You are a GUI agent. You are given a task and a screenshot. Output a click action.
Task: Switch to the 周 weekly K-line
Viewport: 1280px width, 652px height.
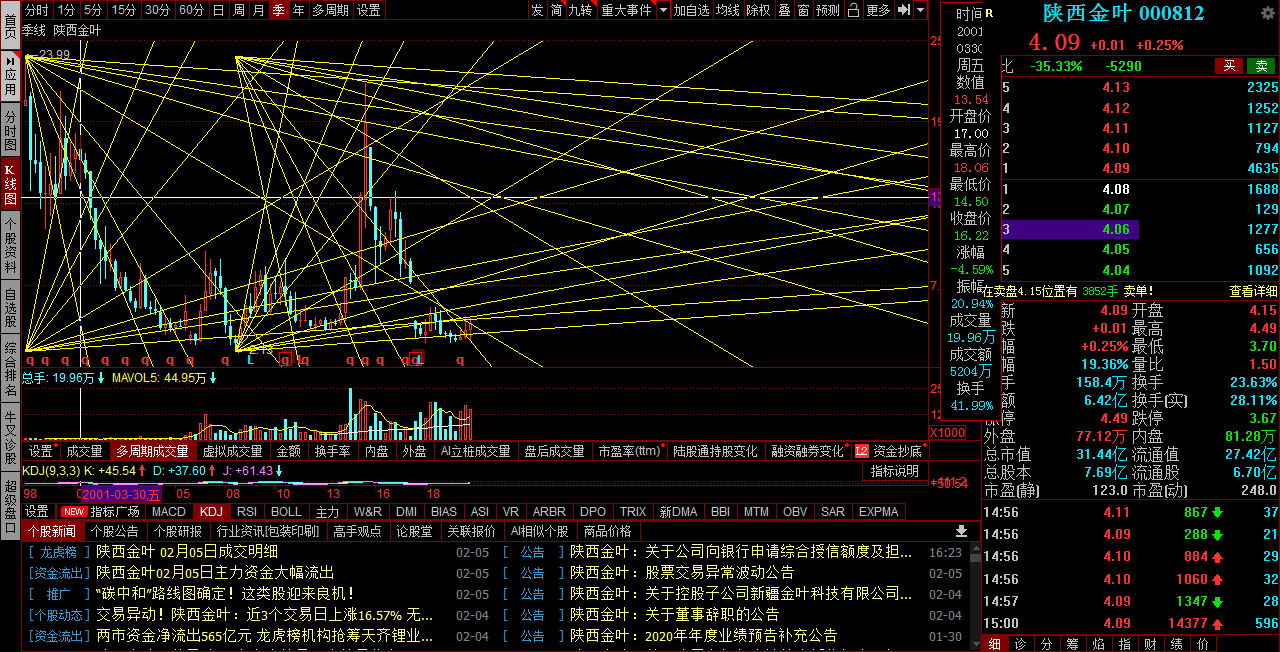click(238, 10)
